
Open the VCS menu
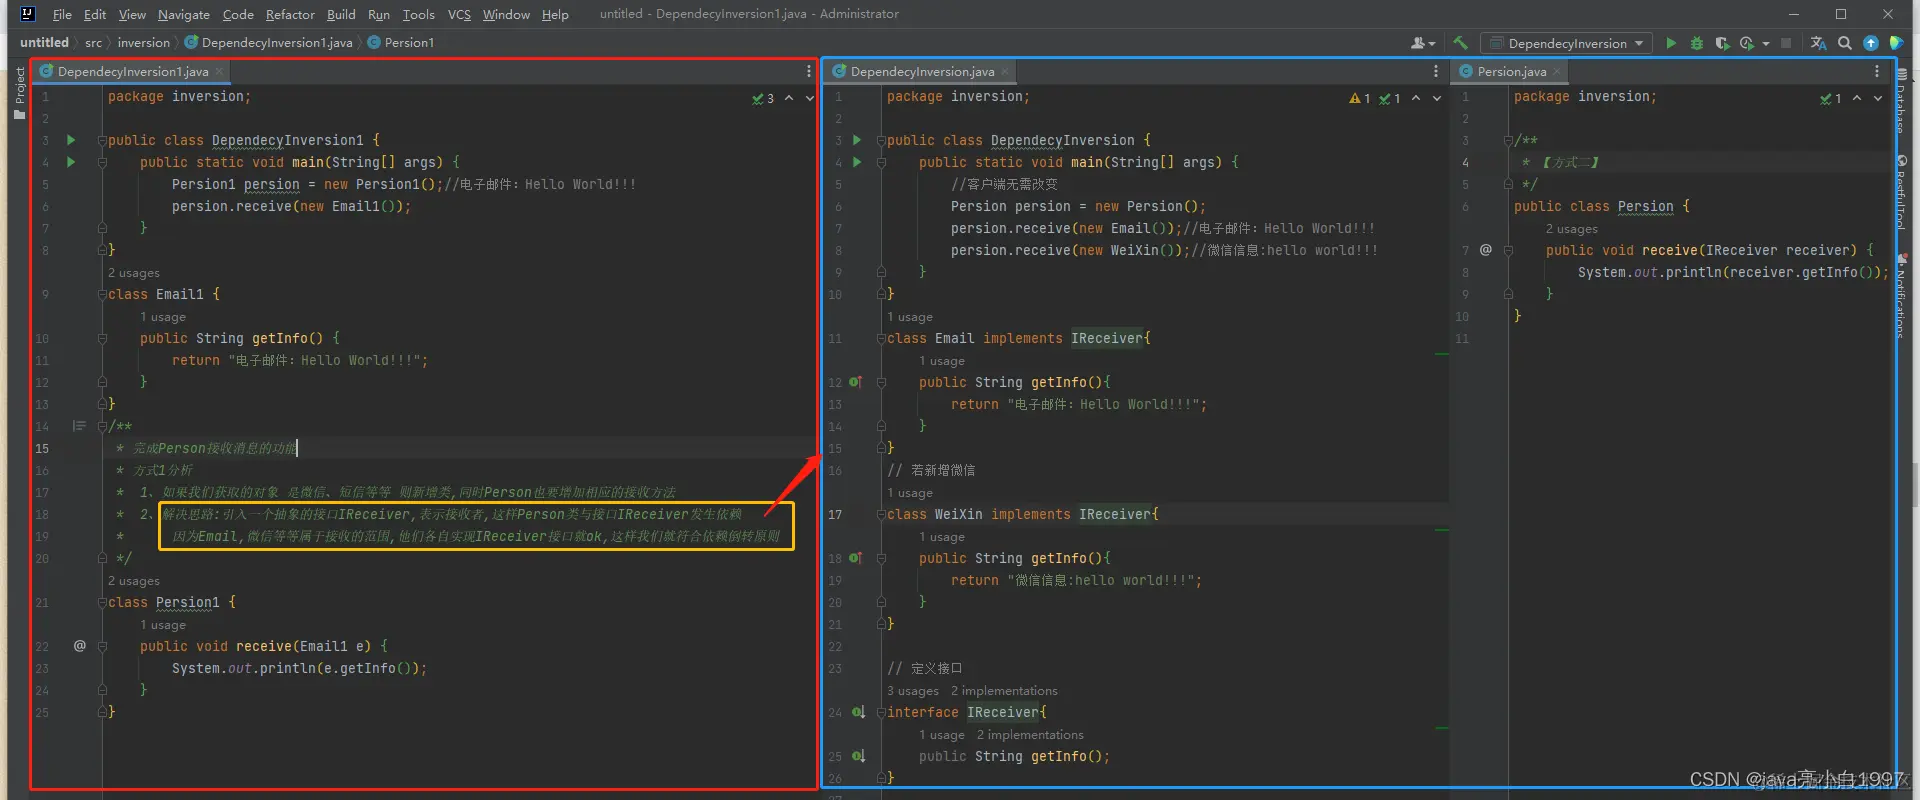(x=459, y=14)
